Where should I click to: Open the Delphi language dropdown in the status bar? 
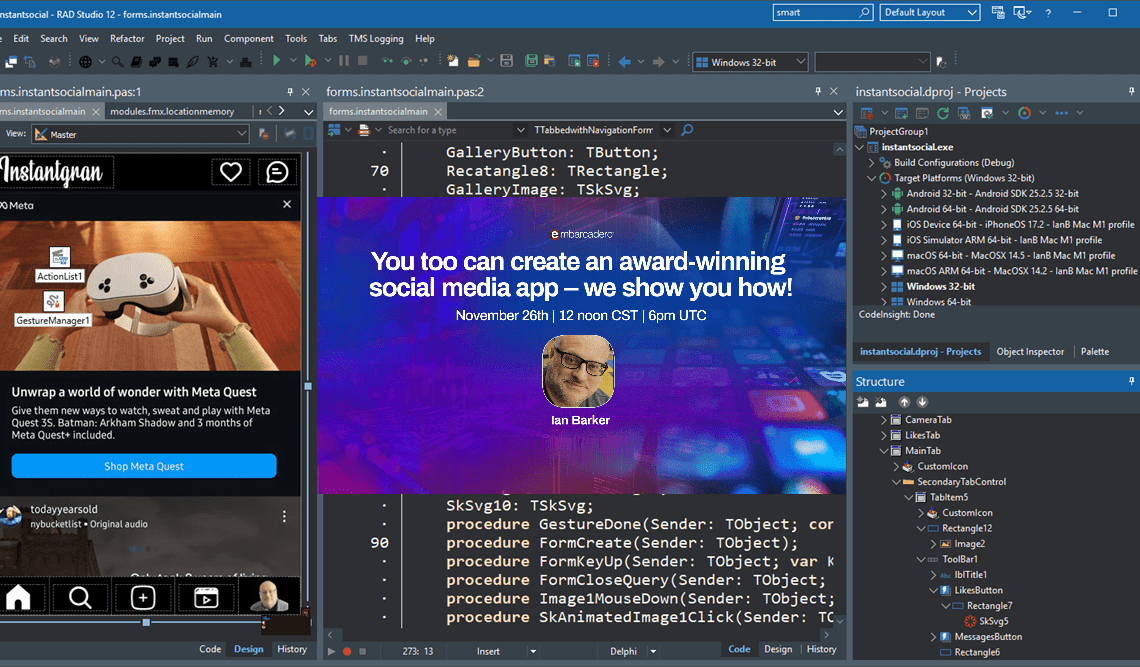(653, 651)
